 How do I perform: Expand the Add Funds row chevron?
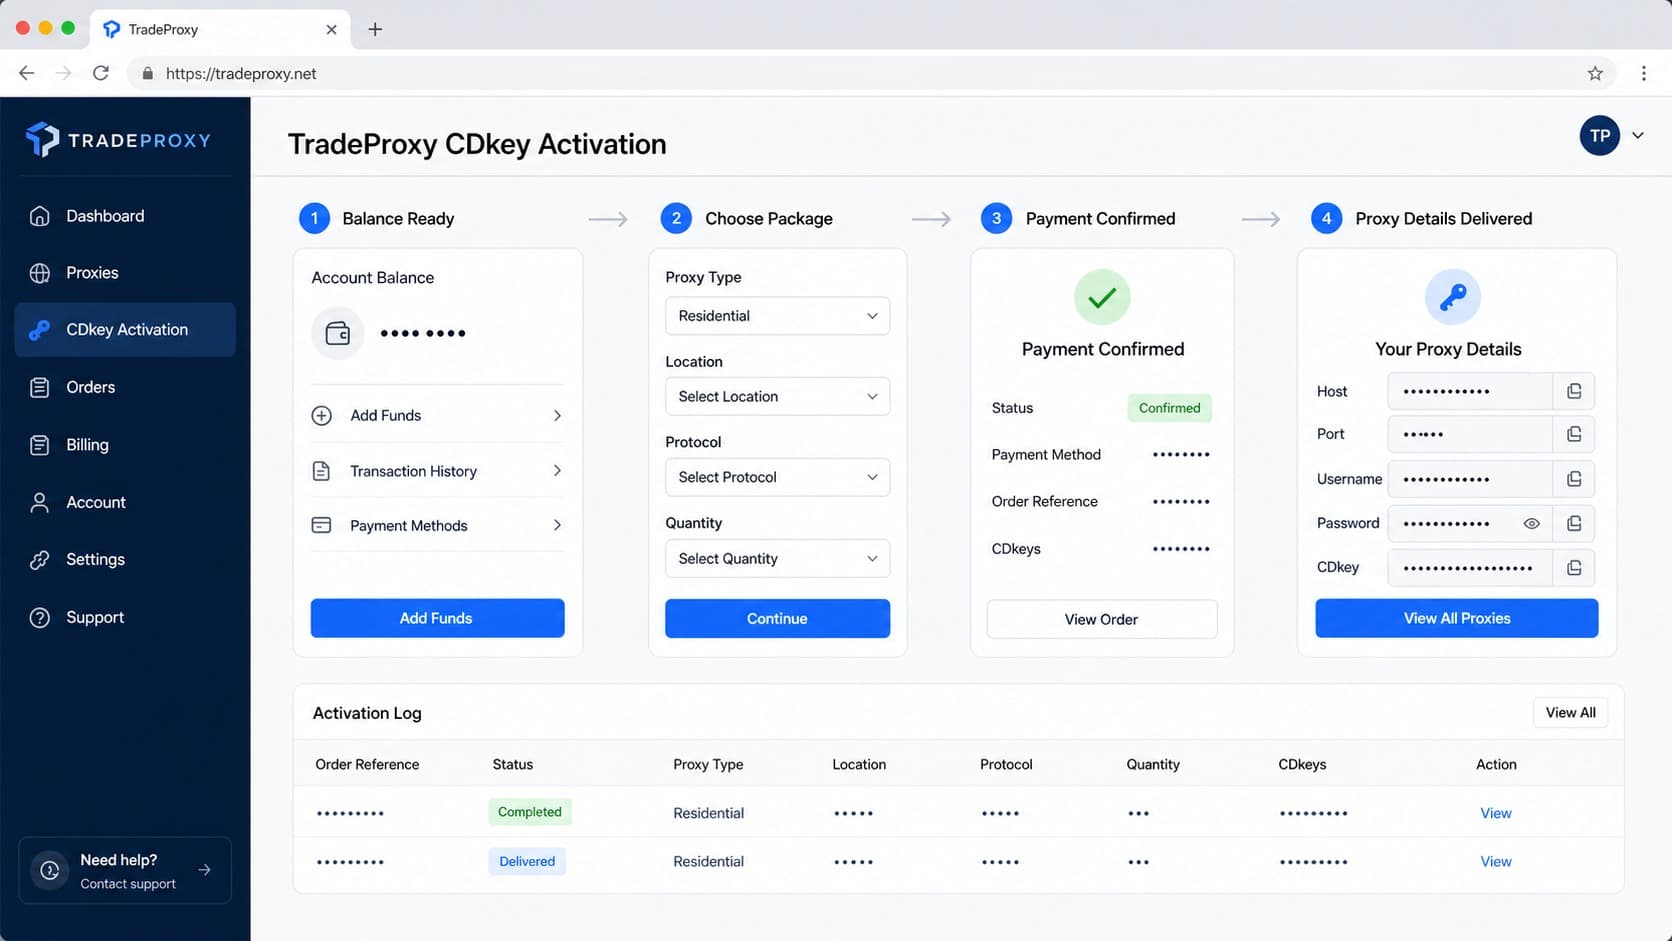557,416
